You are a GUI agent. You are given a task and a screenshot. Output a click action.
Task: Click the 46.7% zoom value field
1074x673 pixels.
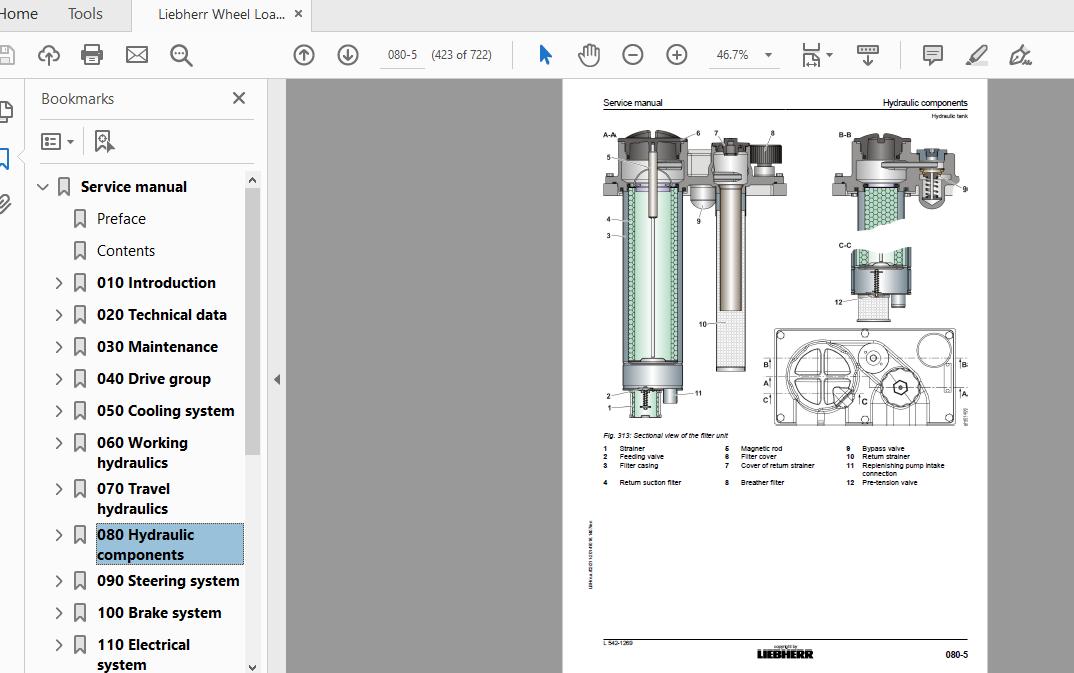tap(732, 55)
